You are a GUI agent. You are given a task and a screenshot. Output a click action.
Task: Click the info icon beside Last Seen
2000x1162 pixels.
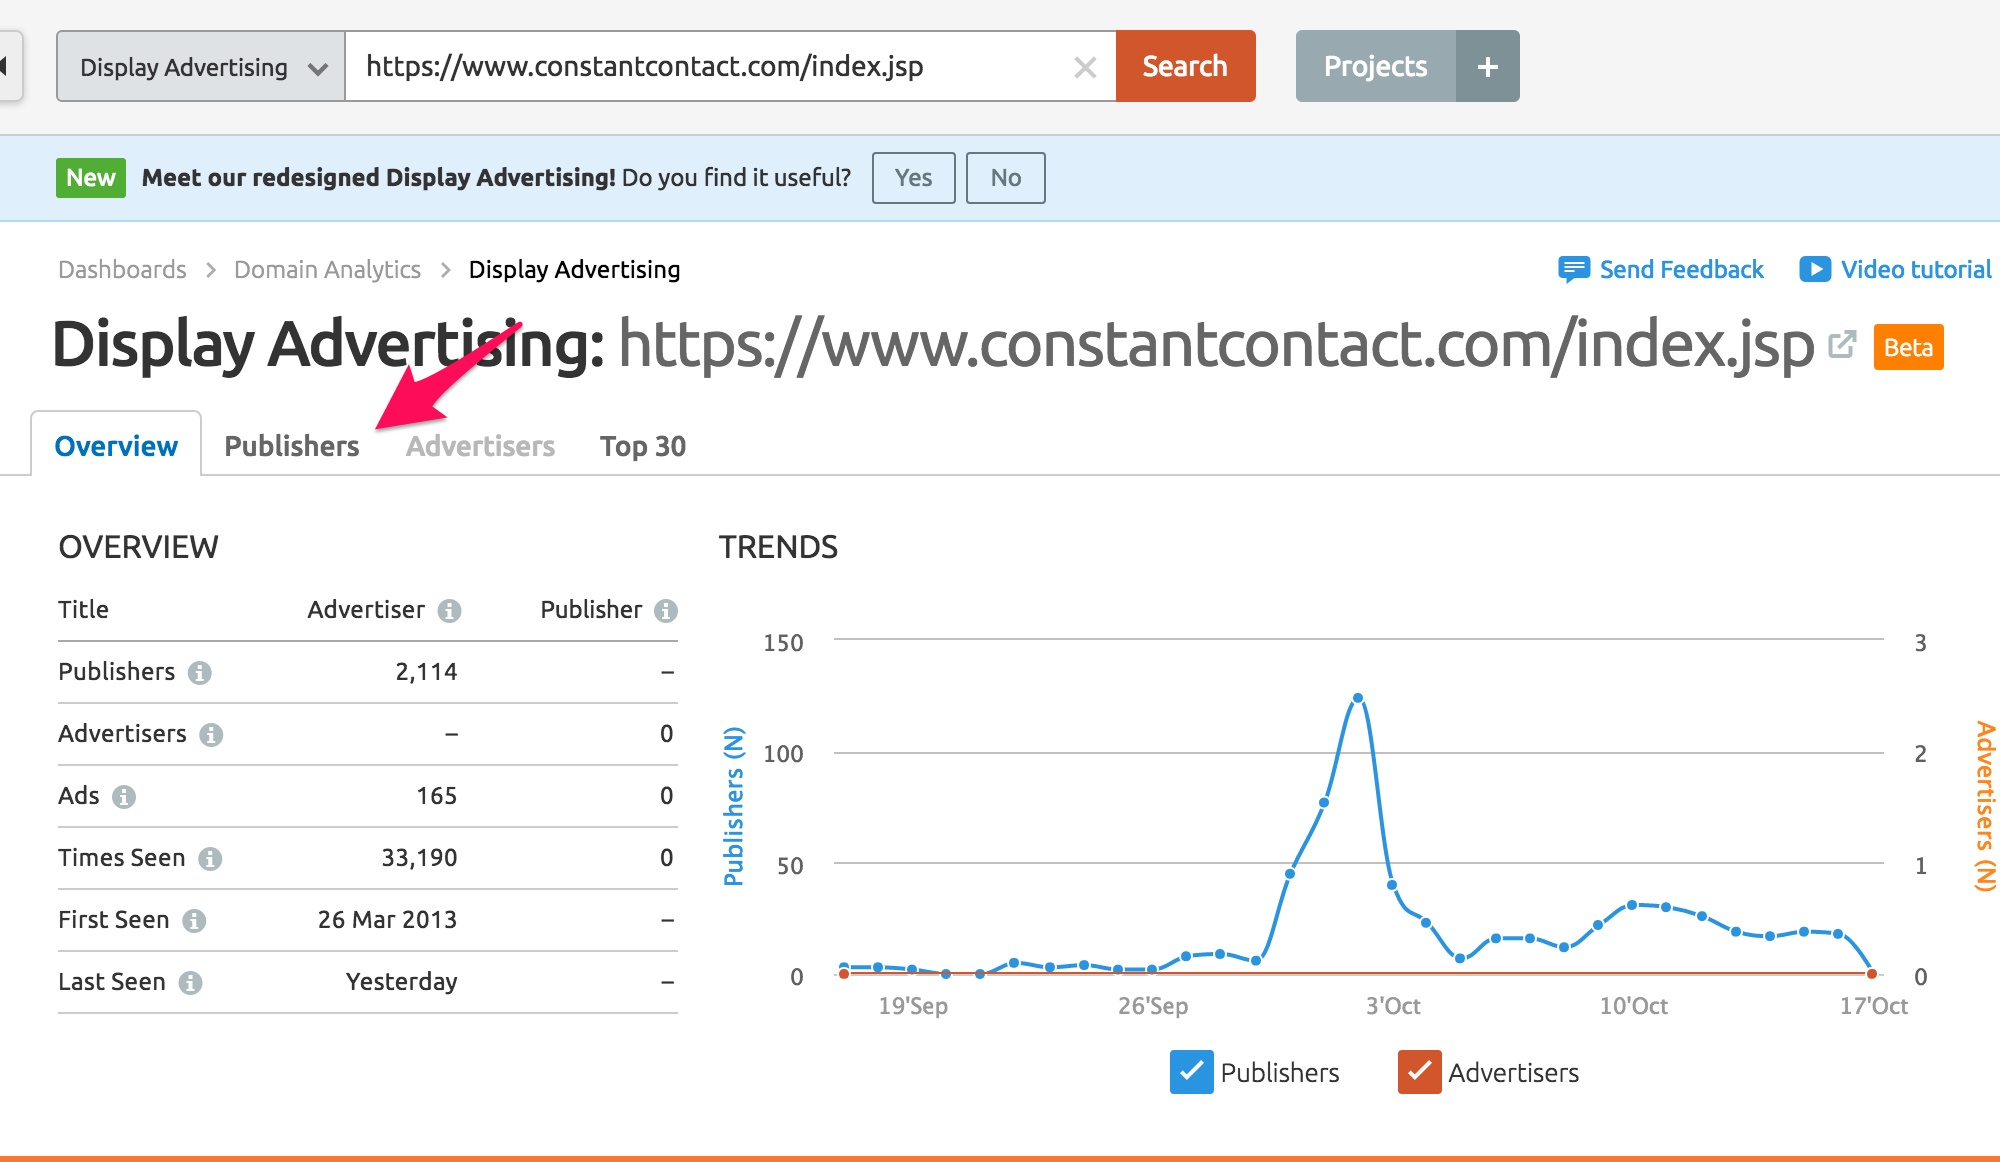pyautogui.click(x=190, y=982)
